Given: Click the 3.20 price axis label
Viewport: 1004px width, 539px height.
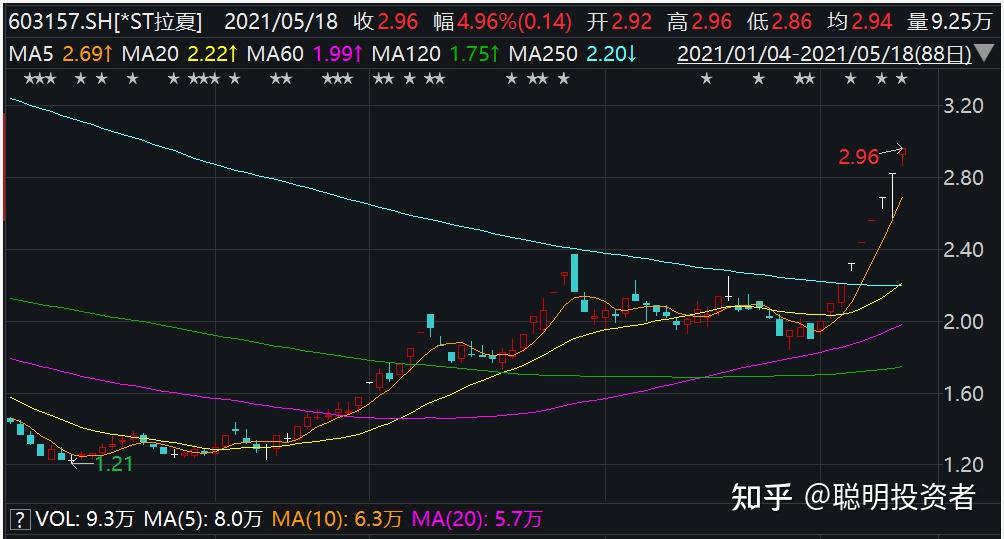Looking at the screenshot, I should coord(964,106).
